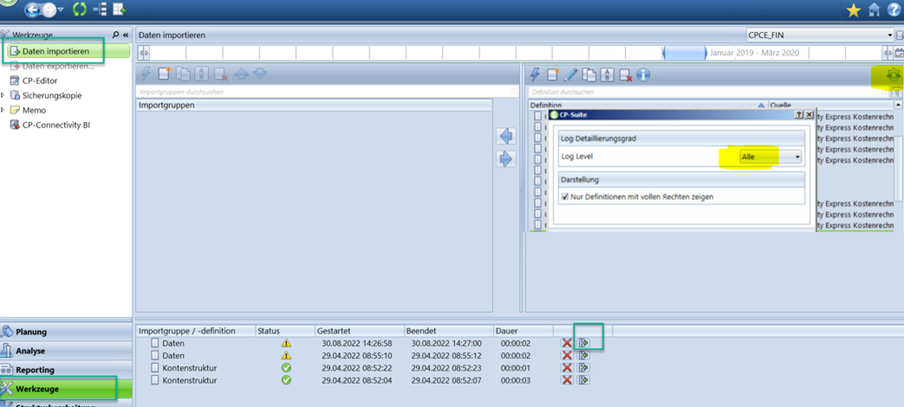Open the settings gear in definitions toolbar
The height and width of the screenshot is (407, 904).
[882, 74]
